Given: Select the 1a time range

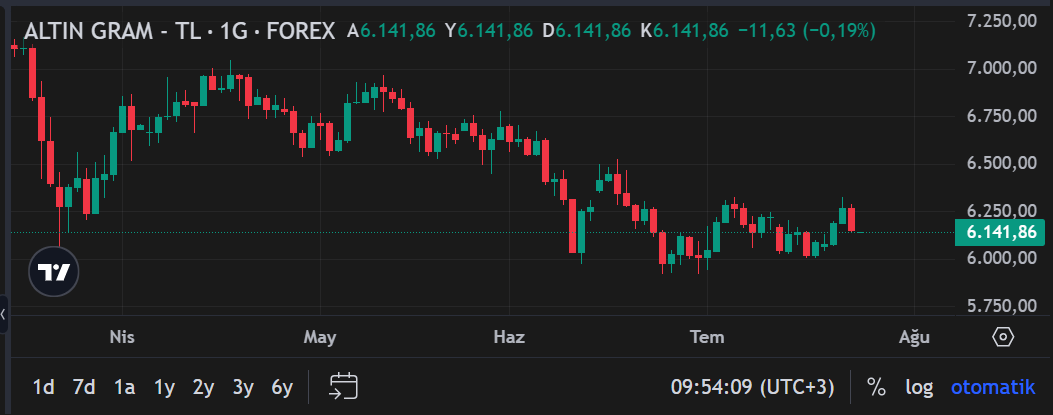Looking at the screenshot, I should click(x=124, y=387).
